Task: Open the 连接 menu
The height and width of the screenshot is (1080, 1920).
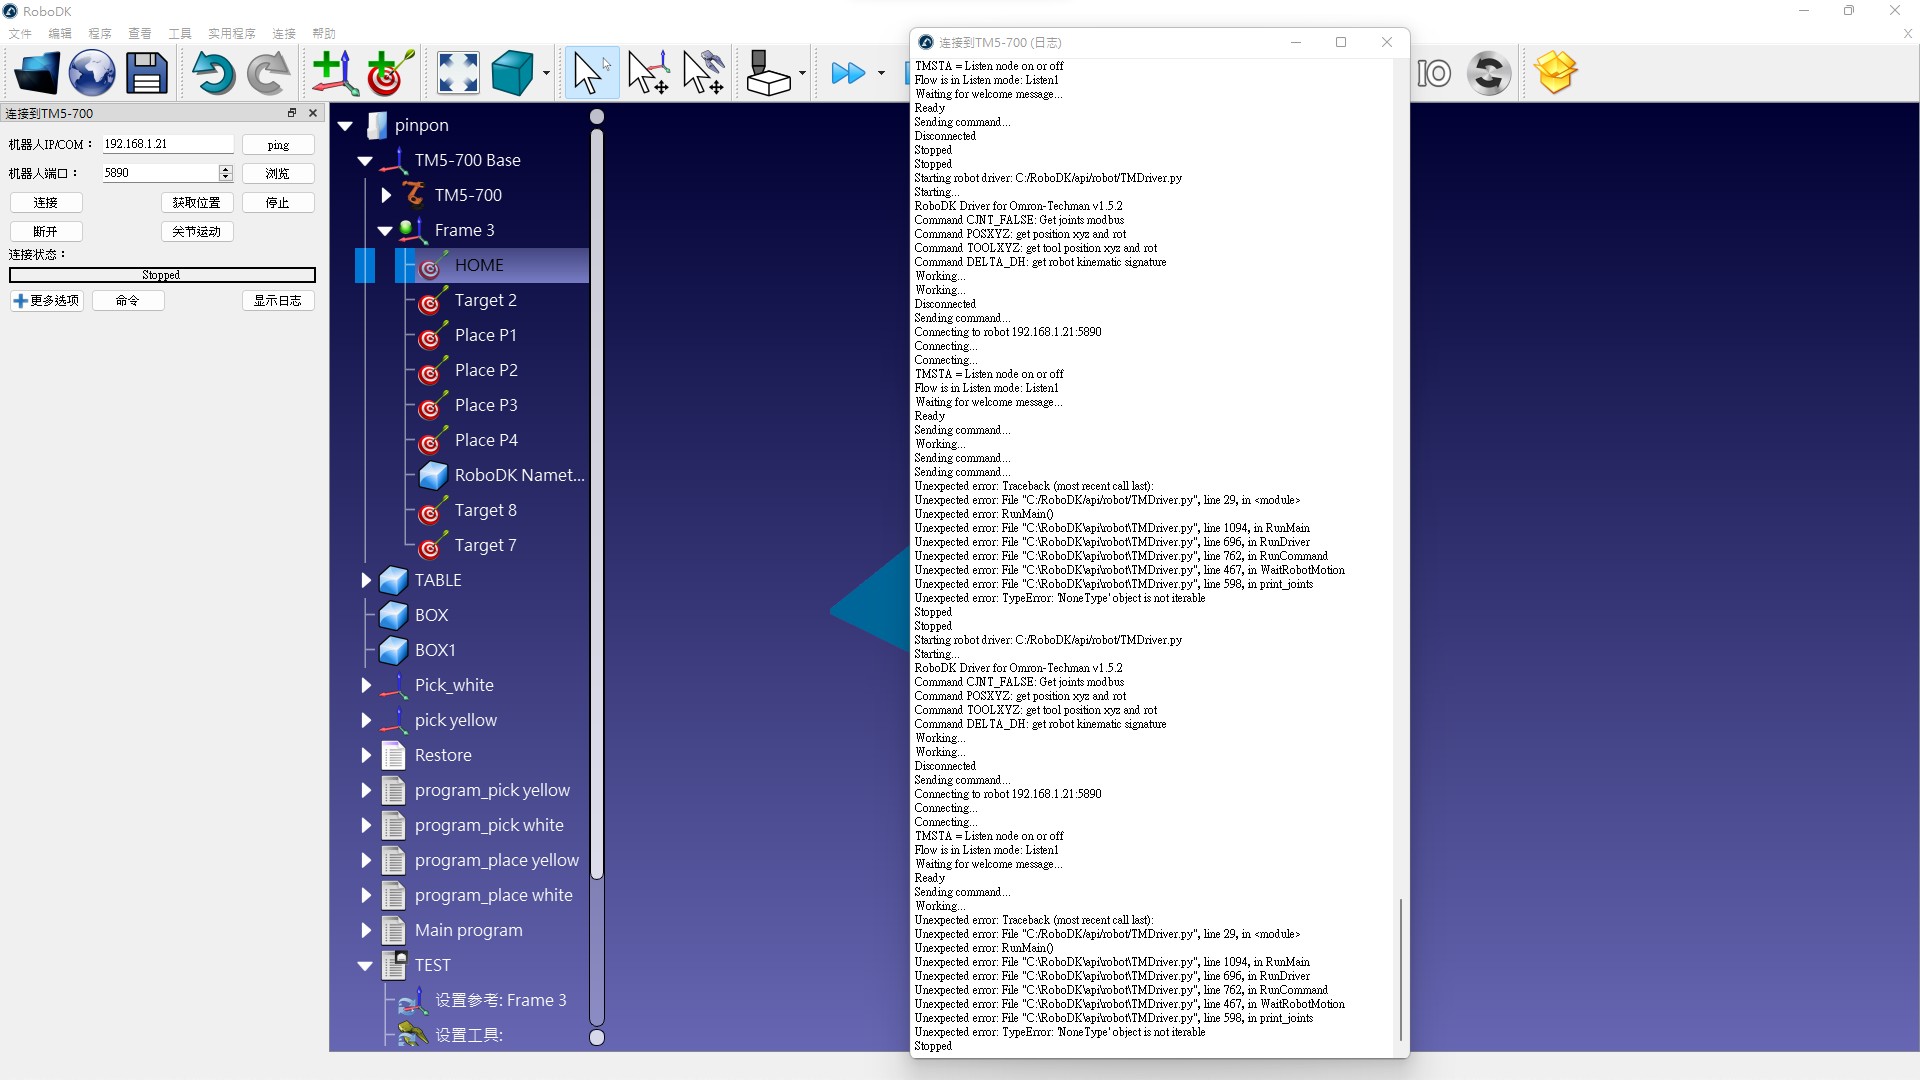Action: pos(284,33)
